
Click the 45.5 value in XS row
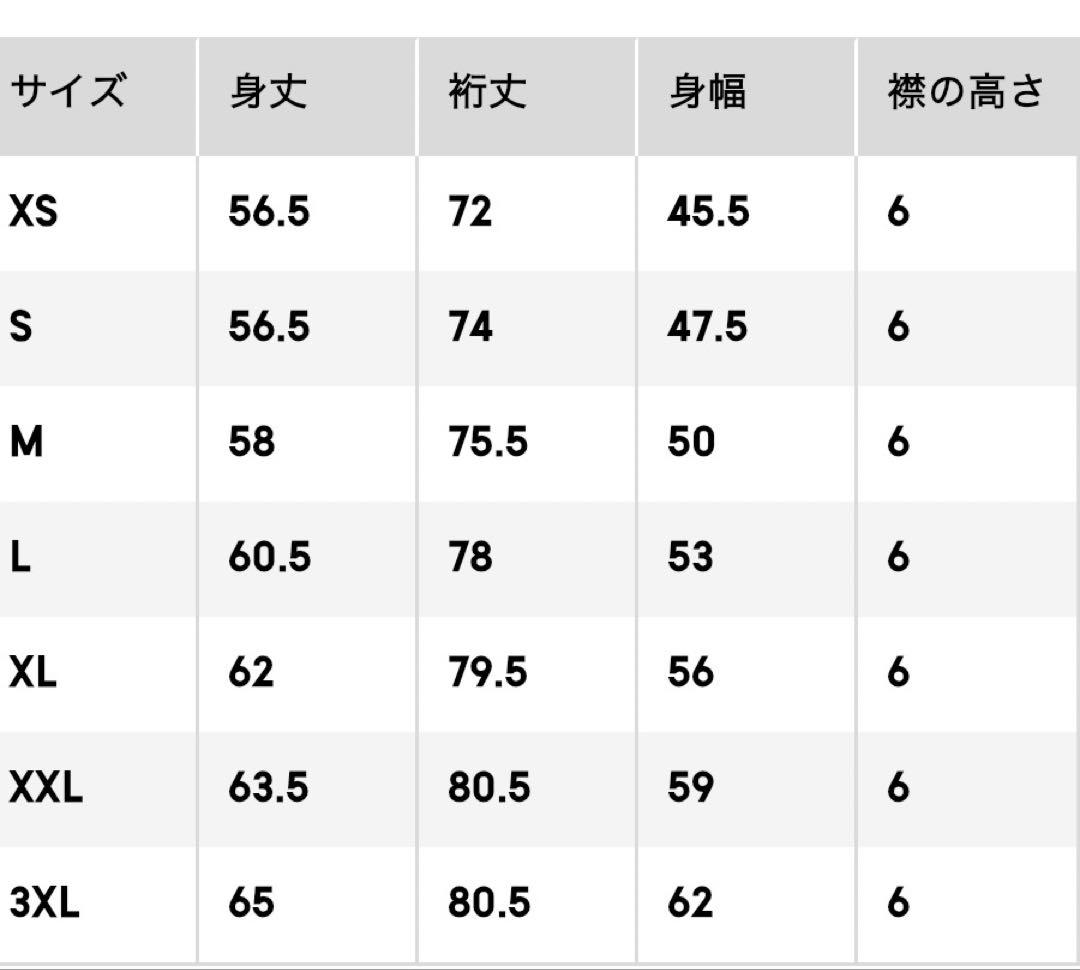[708, 212]
